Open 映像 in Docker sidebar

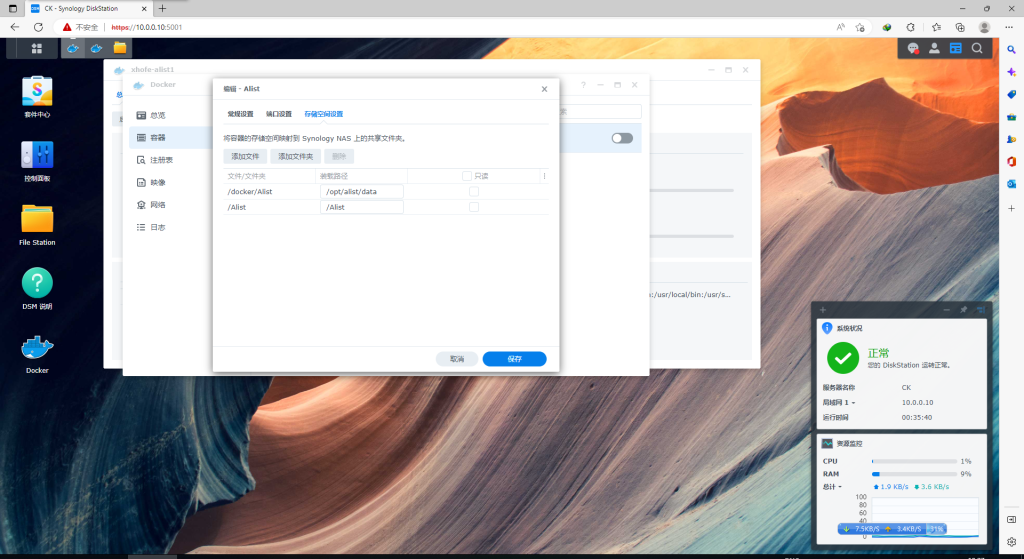click(x=151, y=182)
